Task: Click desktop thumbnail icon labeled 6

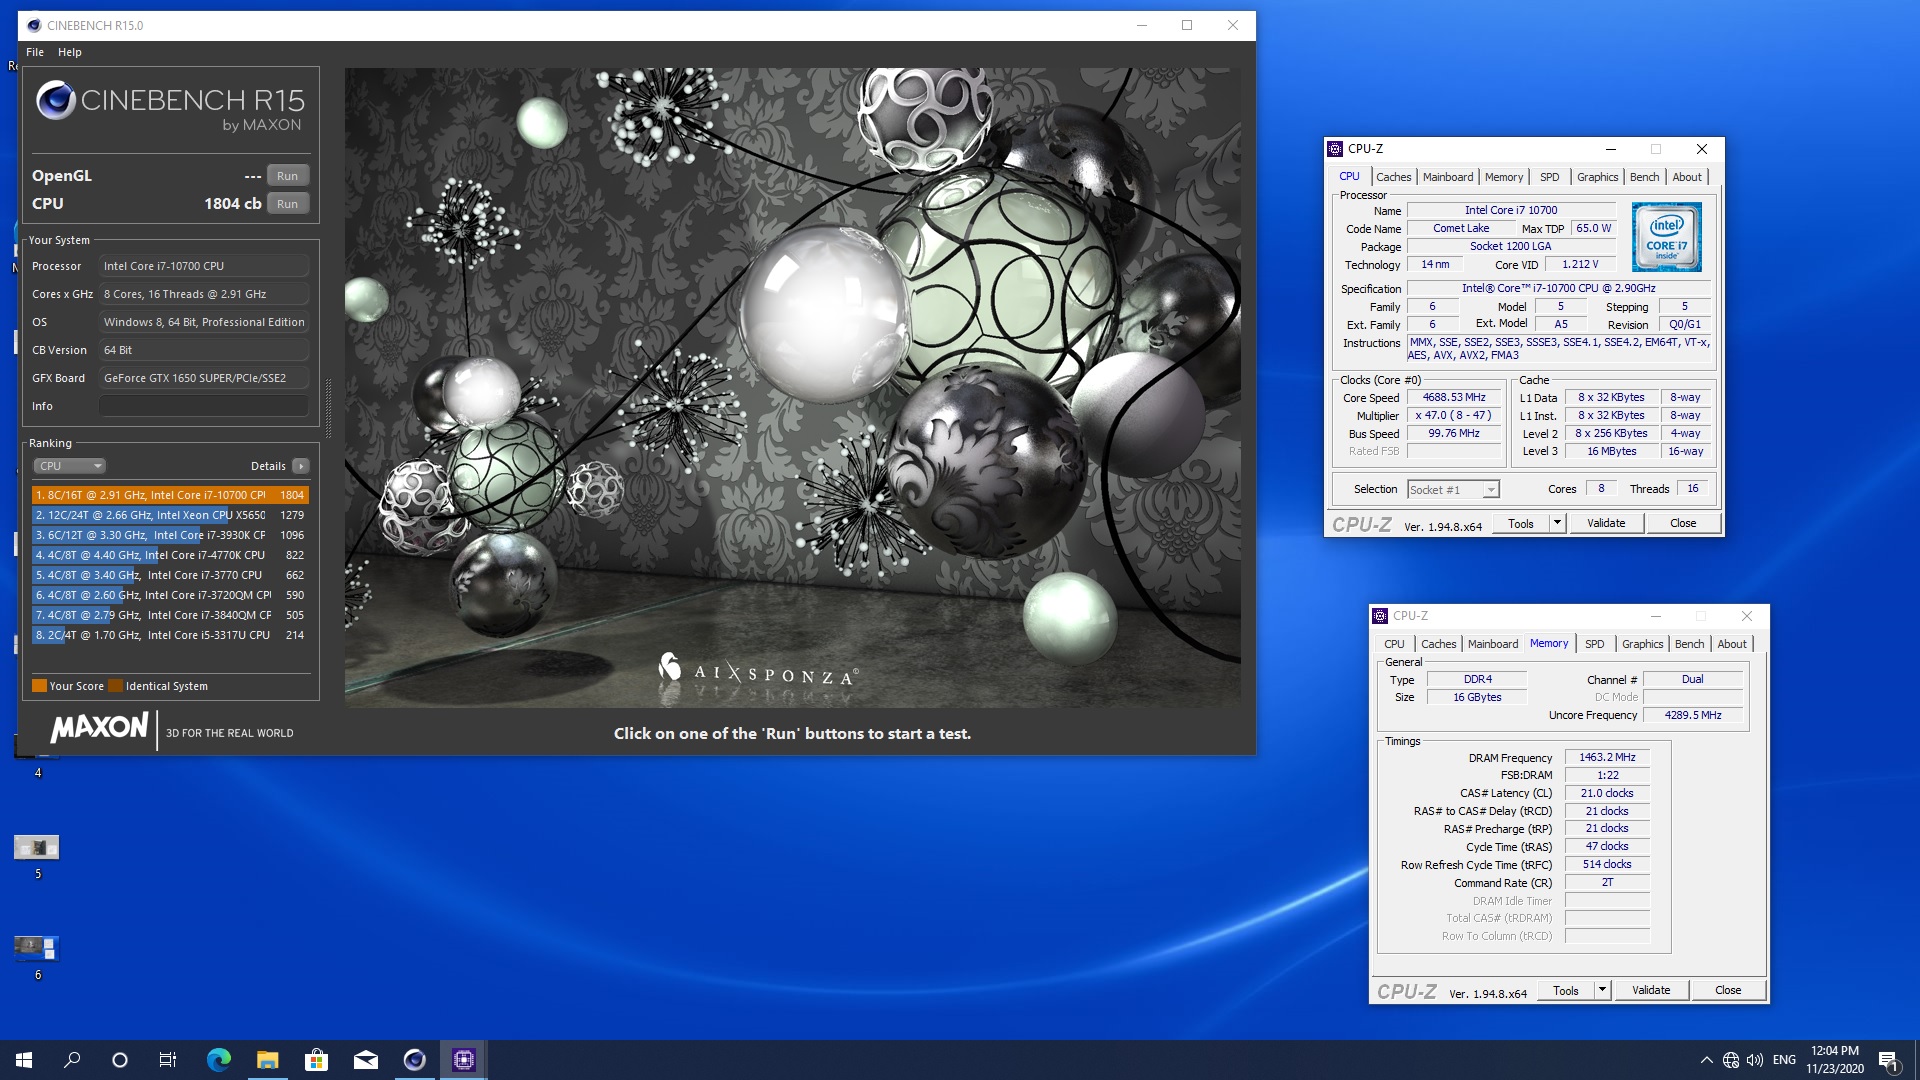Action: pos(37,948)
